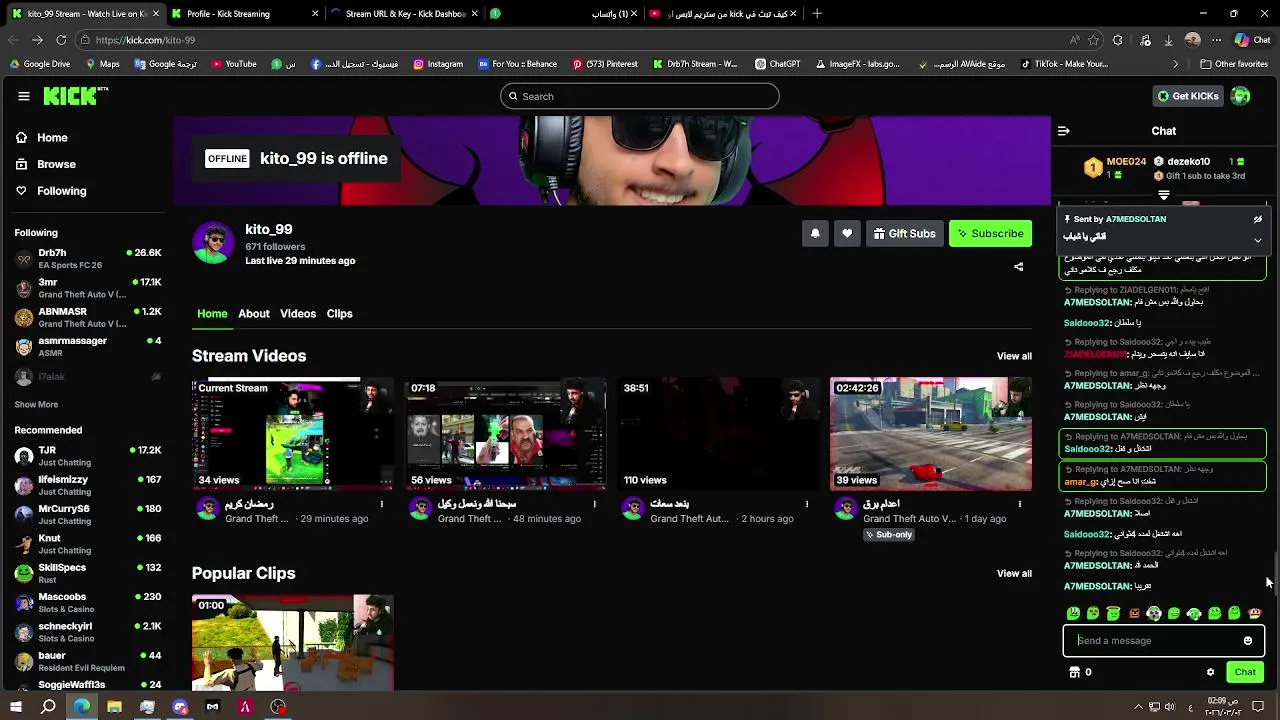
Task: Click the Mascoobs channel avatar
Action: (24, 602)
